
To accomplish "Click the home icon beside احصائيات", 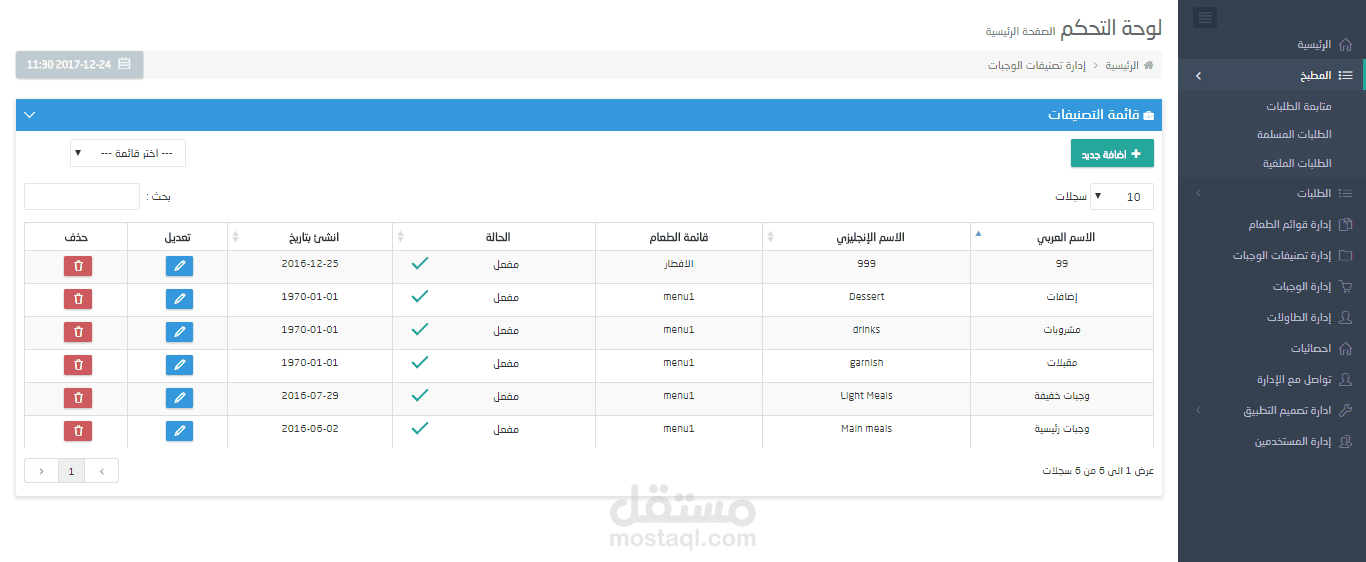I will tap(1345, 348).
